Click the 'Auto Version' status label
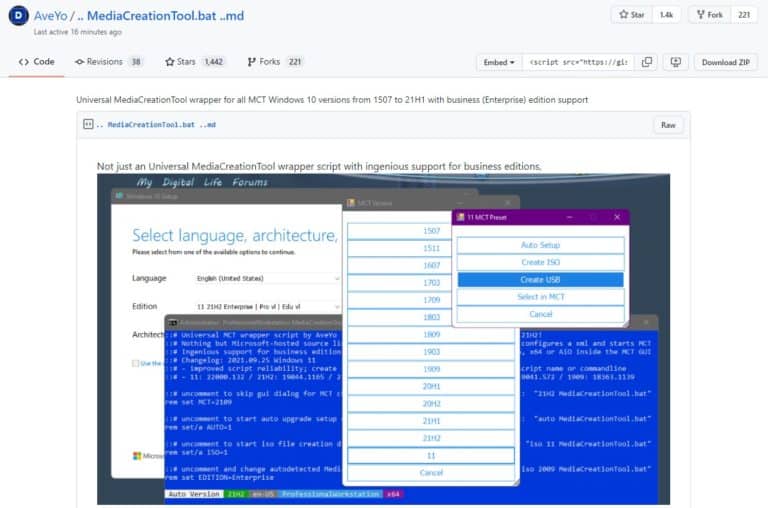Screen dimensions: 768x508 point(194,494)
